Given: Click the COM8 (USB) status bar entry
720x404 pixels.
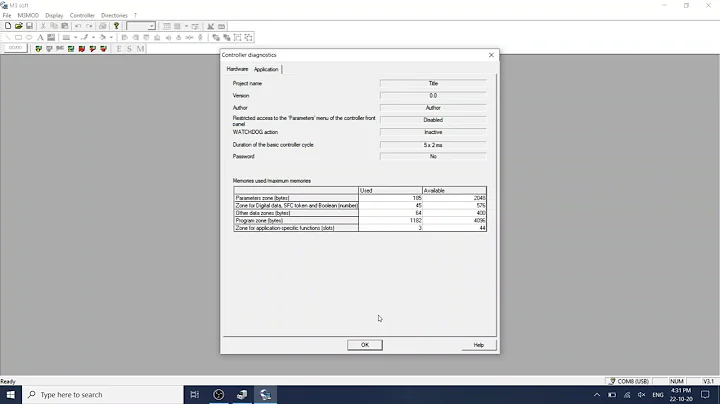Looking at the screenshot, I should tap(629, 381).
